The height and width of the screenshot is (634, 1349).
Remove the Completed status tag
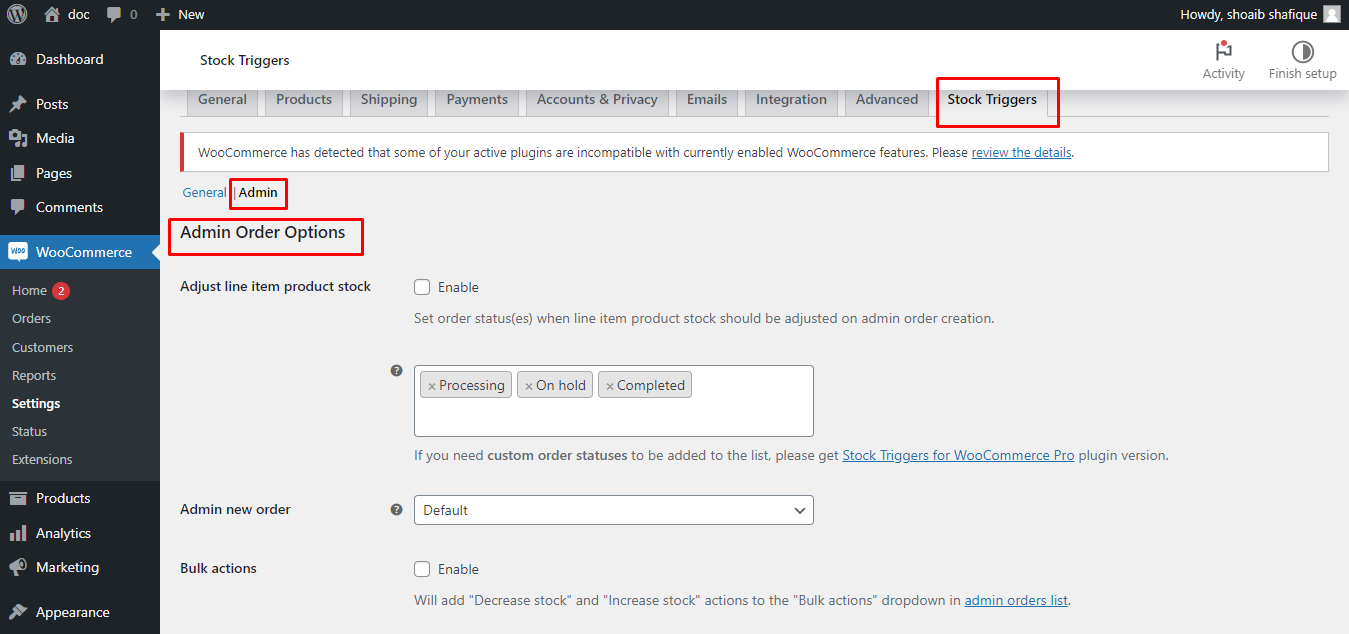pos(610,386)
